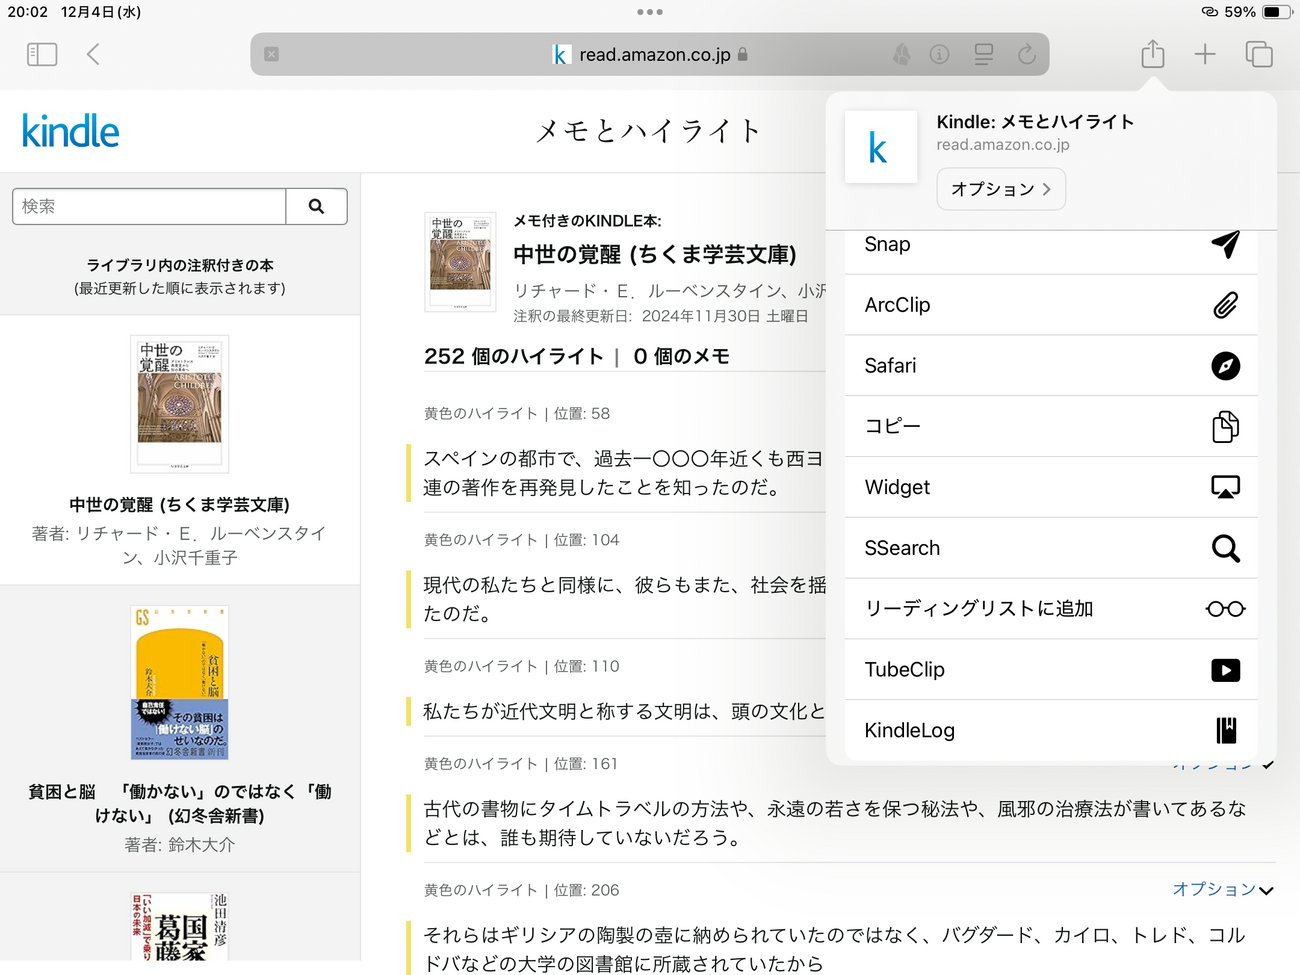Click the battery status indicator

1277,12
